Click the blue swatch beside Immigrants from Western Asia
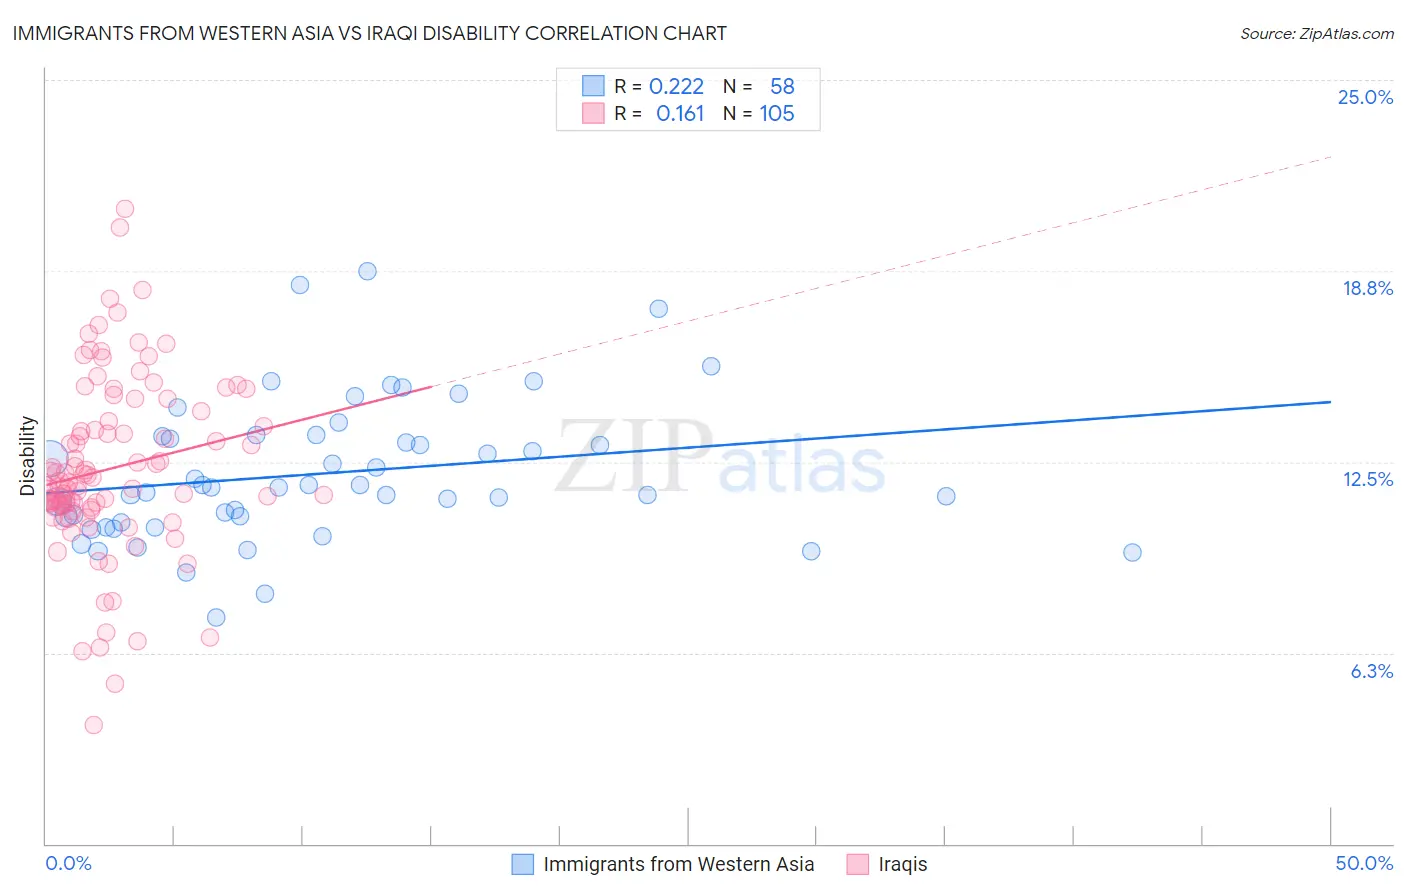The height and width of the screenshot is (892, 1406). point(522,864)
